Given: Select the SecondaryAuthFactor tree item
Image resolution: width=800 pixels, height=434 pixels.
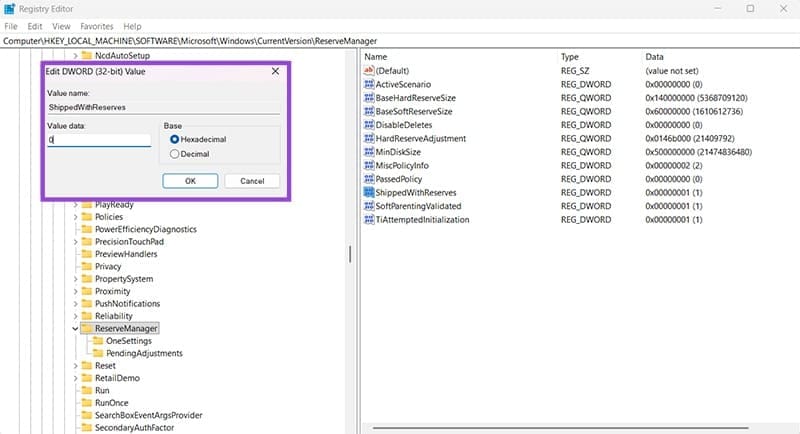Looking at the screenshot, I should [134, 427].
